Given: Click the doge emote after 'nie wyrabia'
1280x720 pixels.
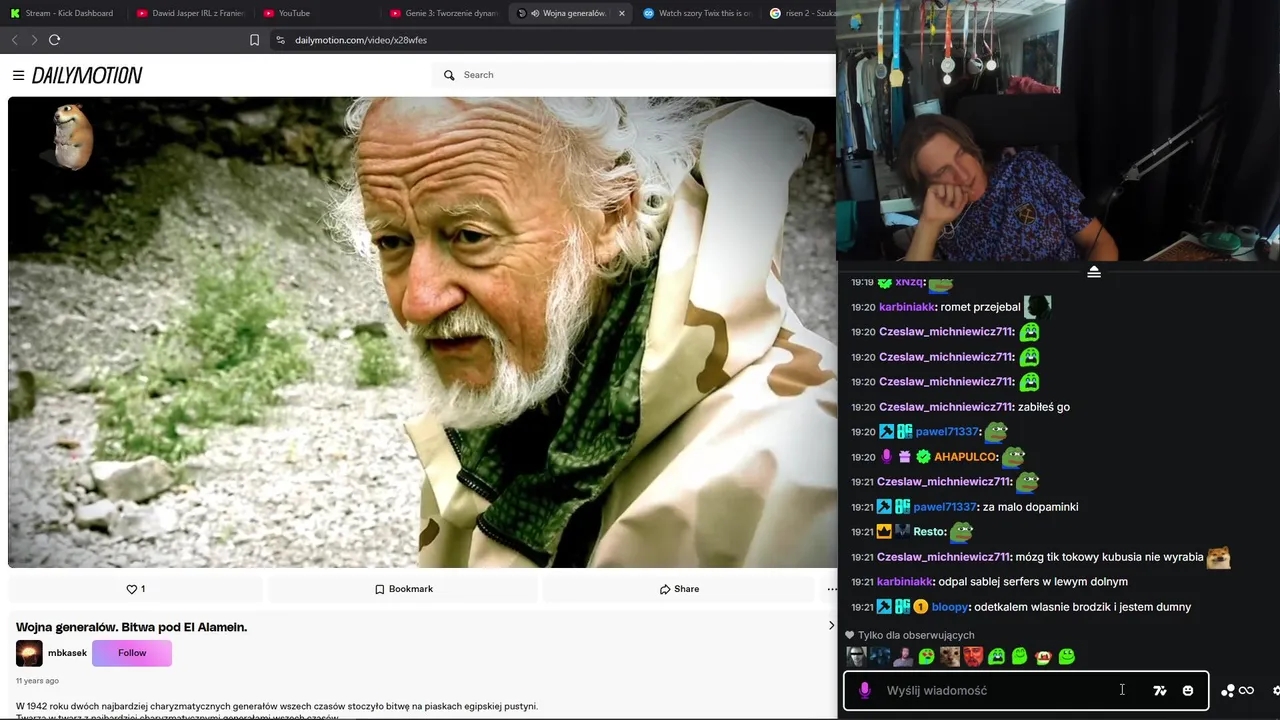Looking at the screenshot, I should (x=1218, y=557).
